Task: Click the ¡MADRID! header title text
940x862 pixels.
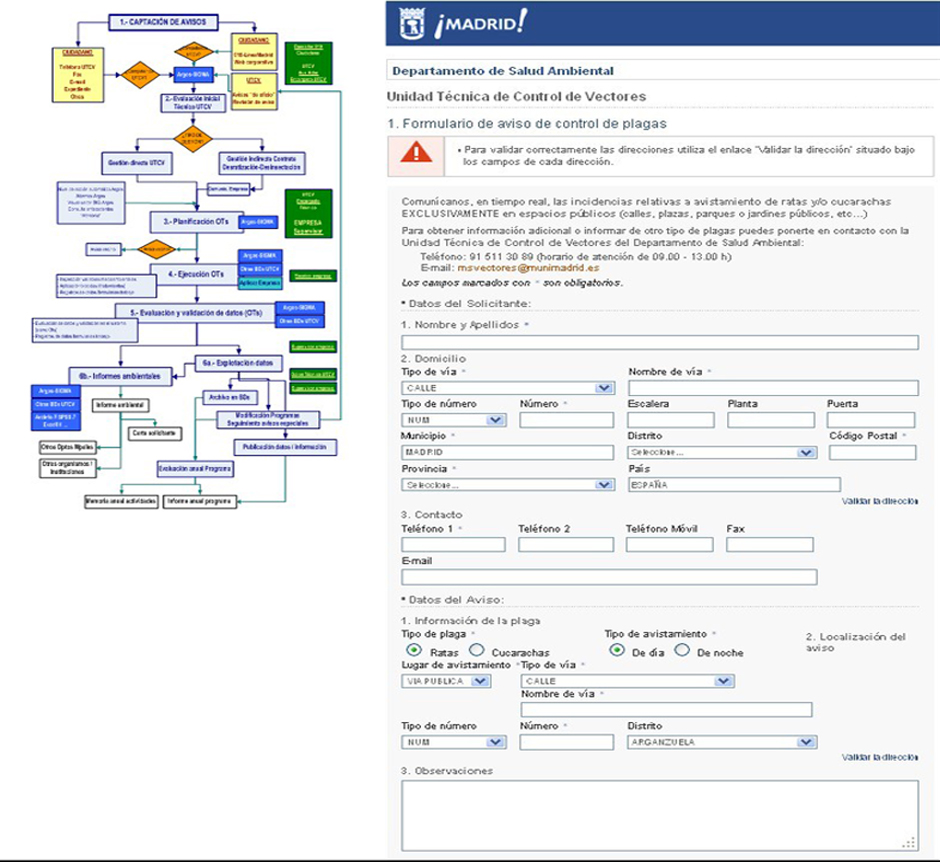Action: (480, 24)
